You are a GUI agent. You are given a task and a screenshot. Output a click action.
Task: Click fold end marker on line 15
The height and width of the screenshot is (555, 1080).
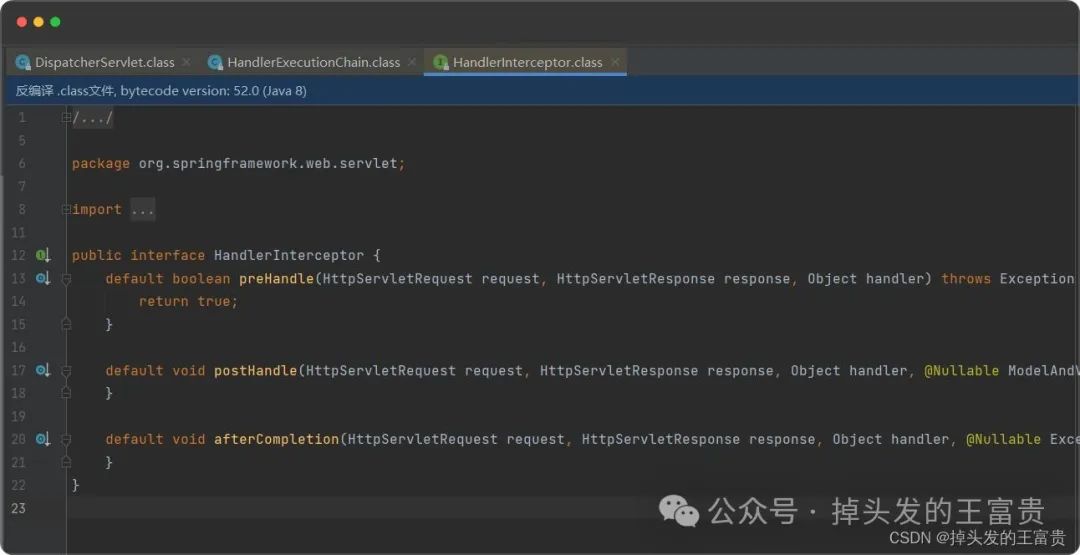pos(66,324)
